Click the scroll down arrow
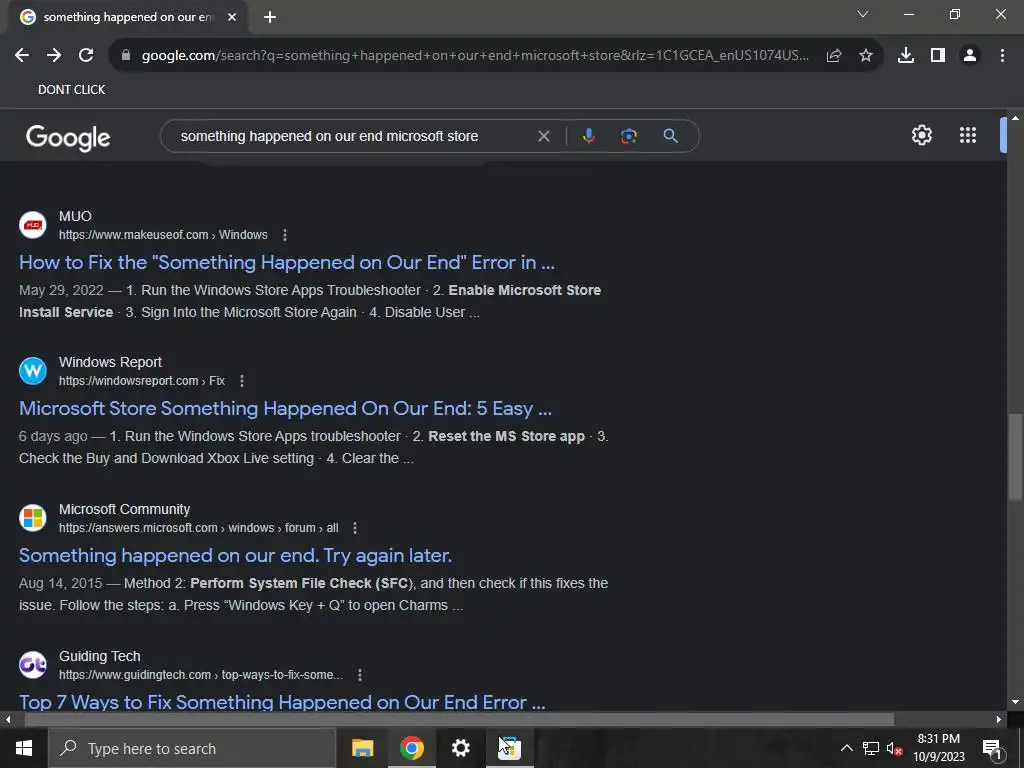The width and height of the screenshot is (1024, 768). [x=1015, y=702]
